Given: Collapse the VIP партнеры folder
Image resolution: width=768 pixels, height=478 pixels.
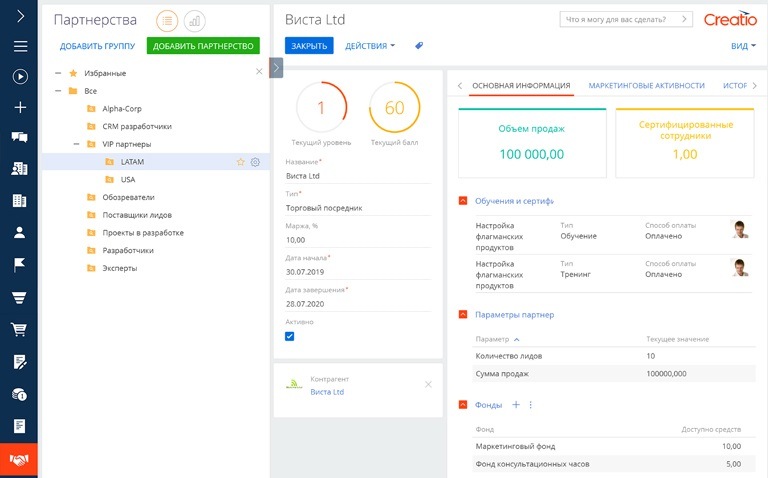Looking at the screenshot, I should (76, 144).
